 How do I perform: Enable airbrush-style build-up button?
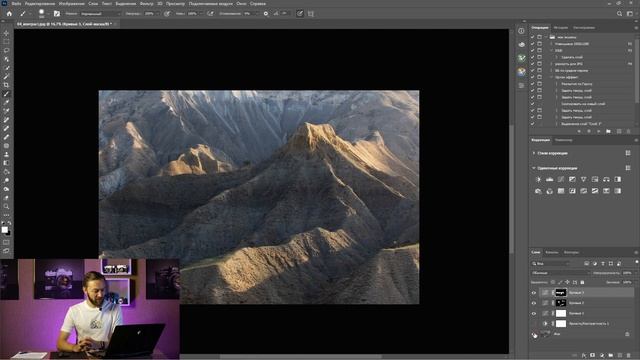210,13
